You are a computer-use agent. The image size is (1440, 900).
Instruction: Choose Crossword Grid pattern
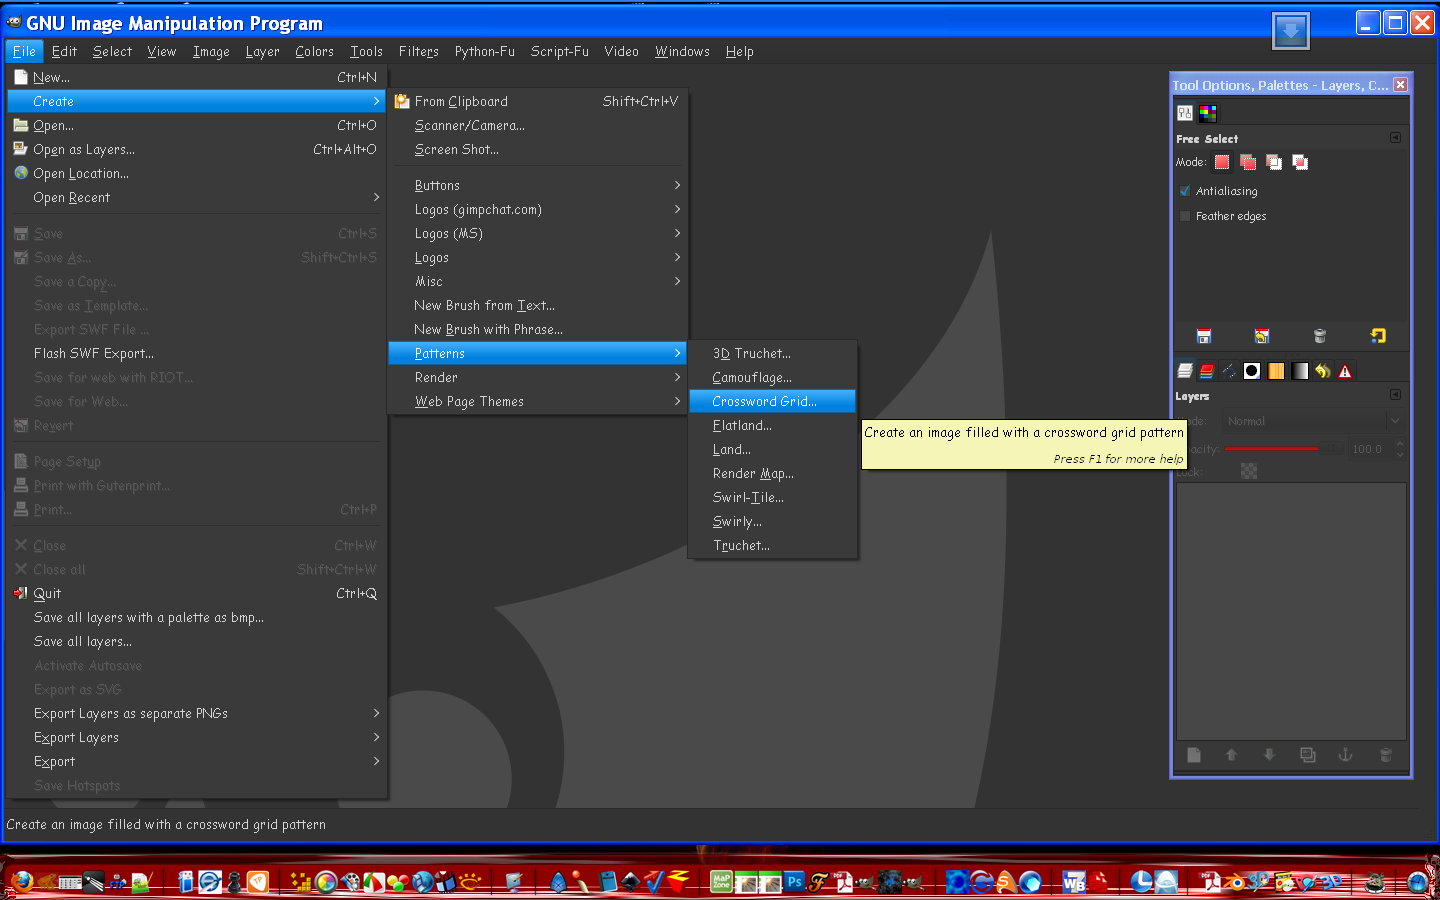pos(772,401)
